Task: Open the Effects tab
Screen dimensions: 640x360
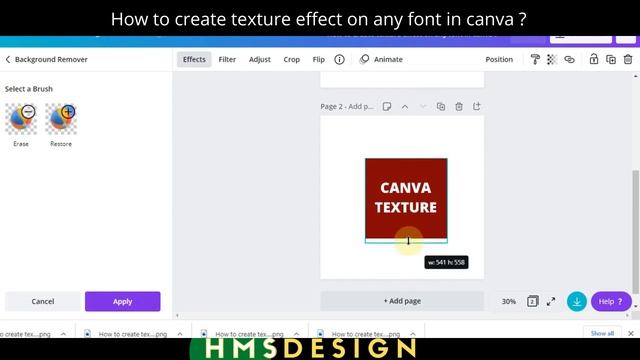Action: 194,60
